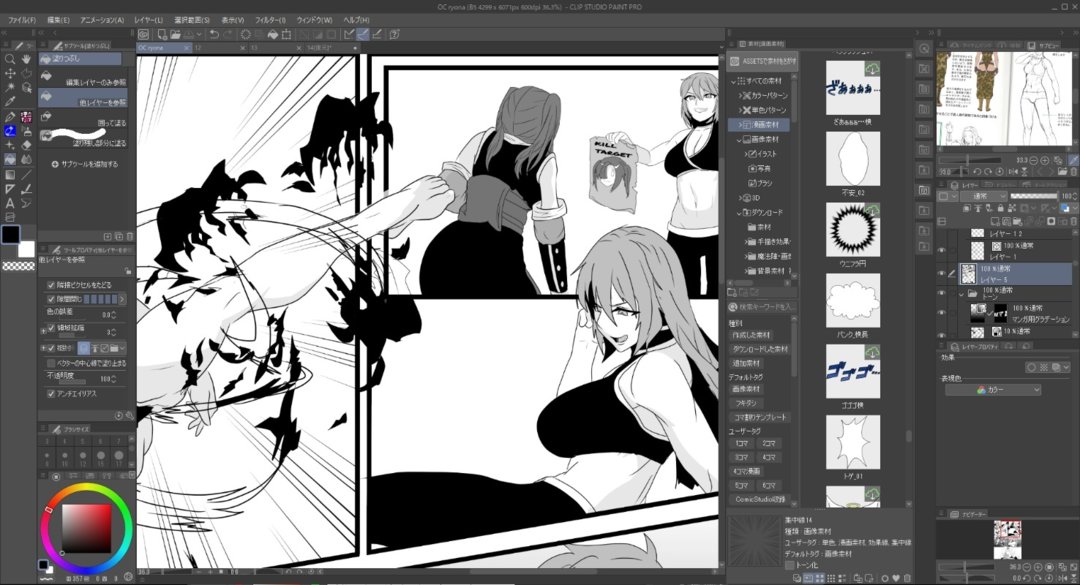The width and height of the screenshot is (1080, 585).
Task: Click the Undo arrow in command bar
Action: click(x=214, y=34)
